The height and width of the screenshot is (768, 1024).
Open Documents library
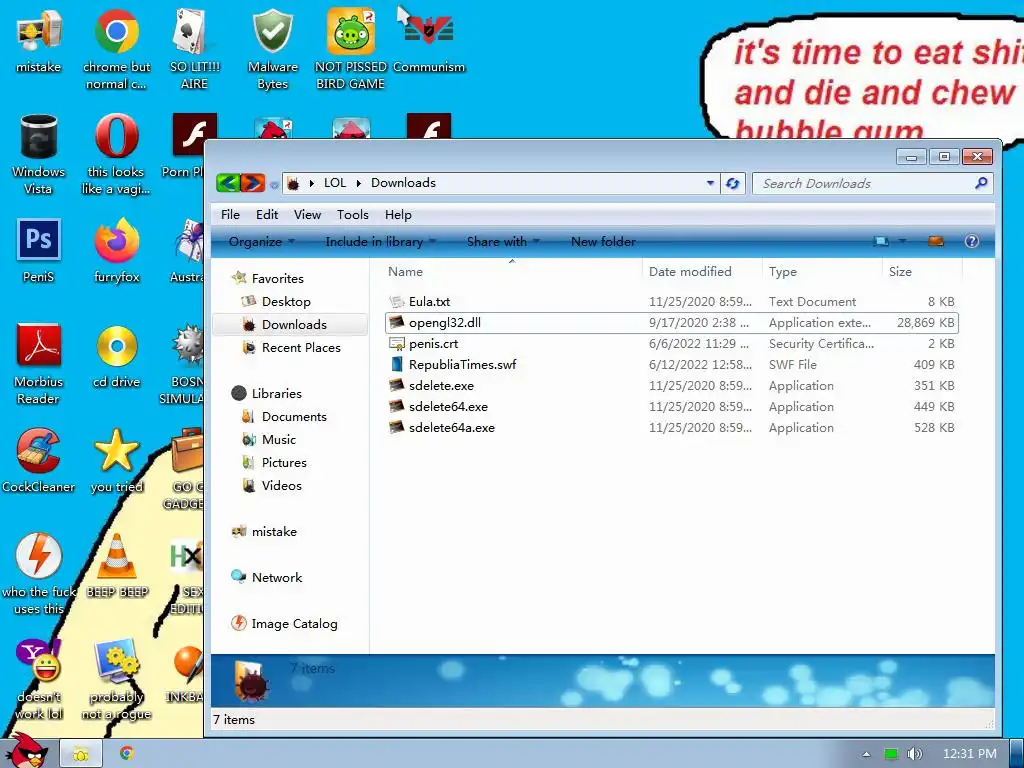click(294, 417)
